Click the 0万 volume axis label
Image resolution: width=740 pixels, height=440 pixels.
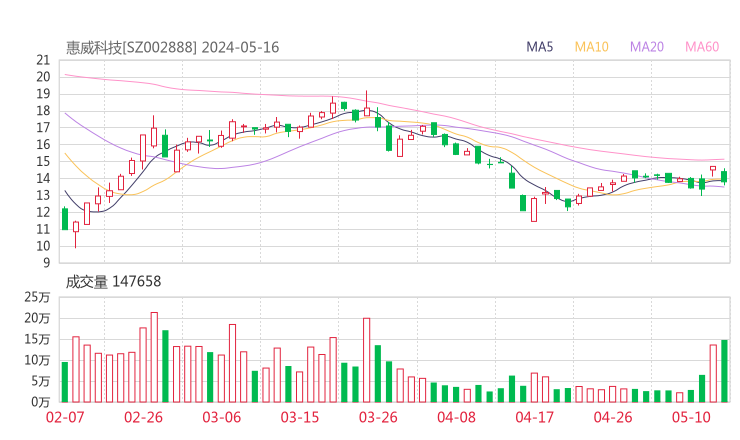point(41,402)
